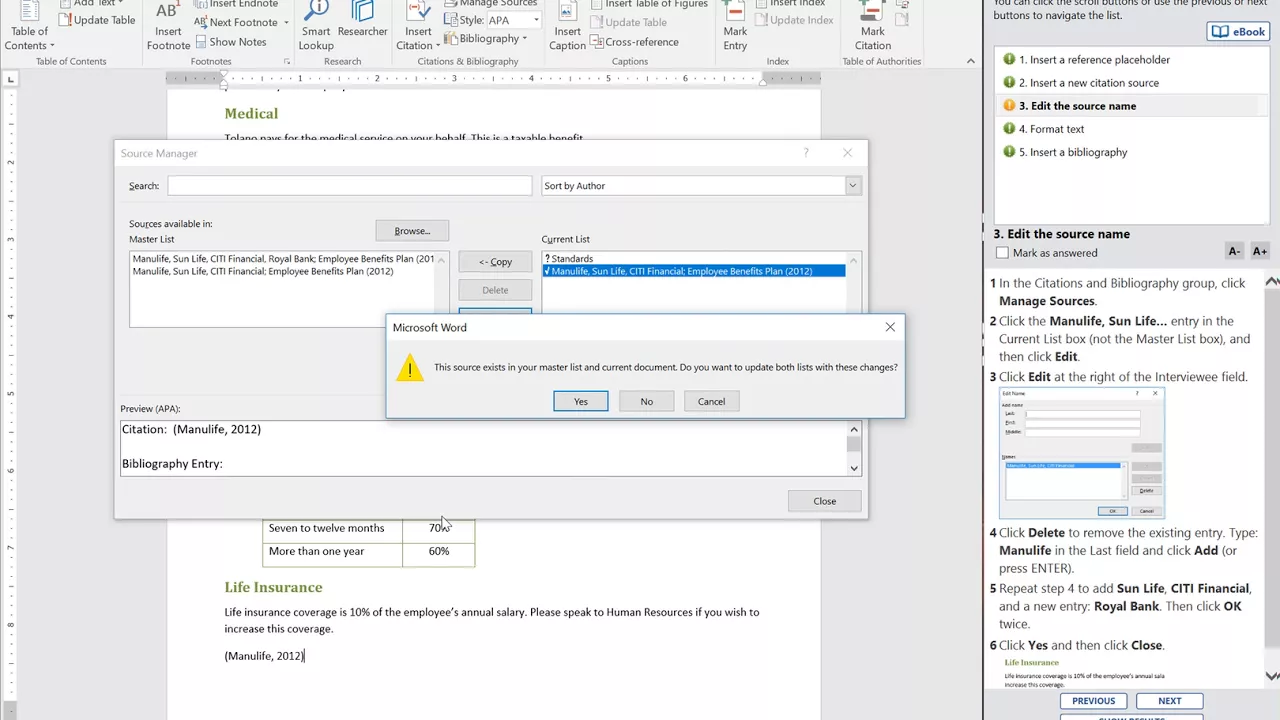
Task: Click the Edit Name dialog thumbnail image
Action: click(x=1082, y=453)
